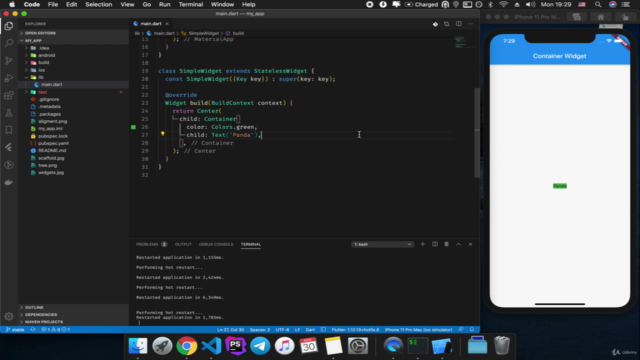Viewport: 640px width, 360px height.
Task: Click the volume icon in menu bar
Action: 531,4
